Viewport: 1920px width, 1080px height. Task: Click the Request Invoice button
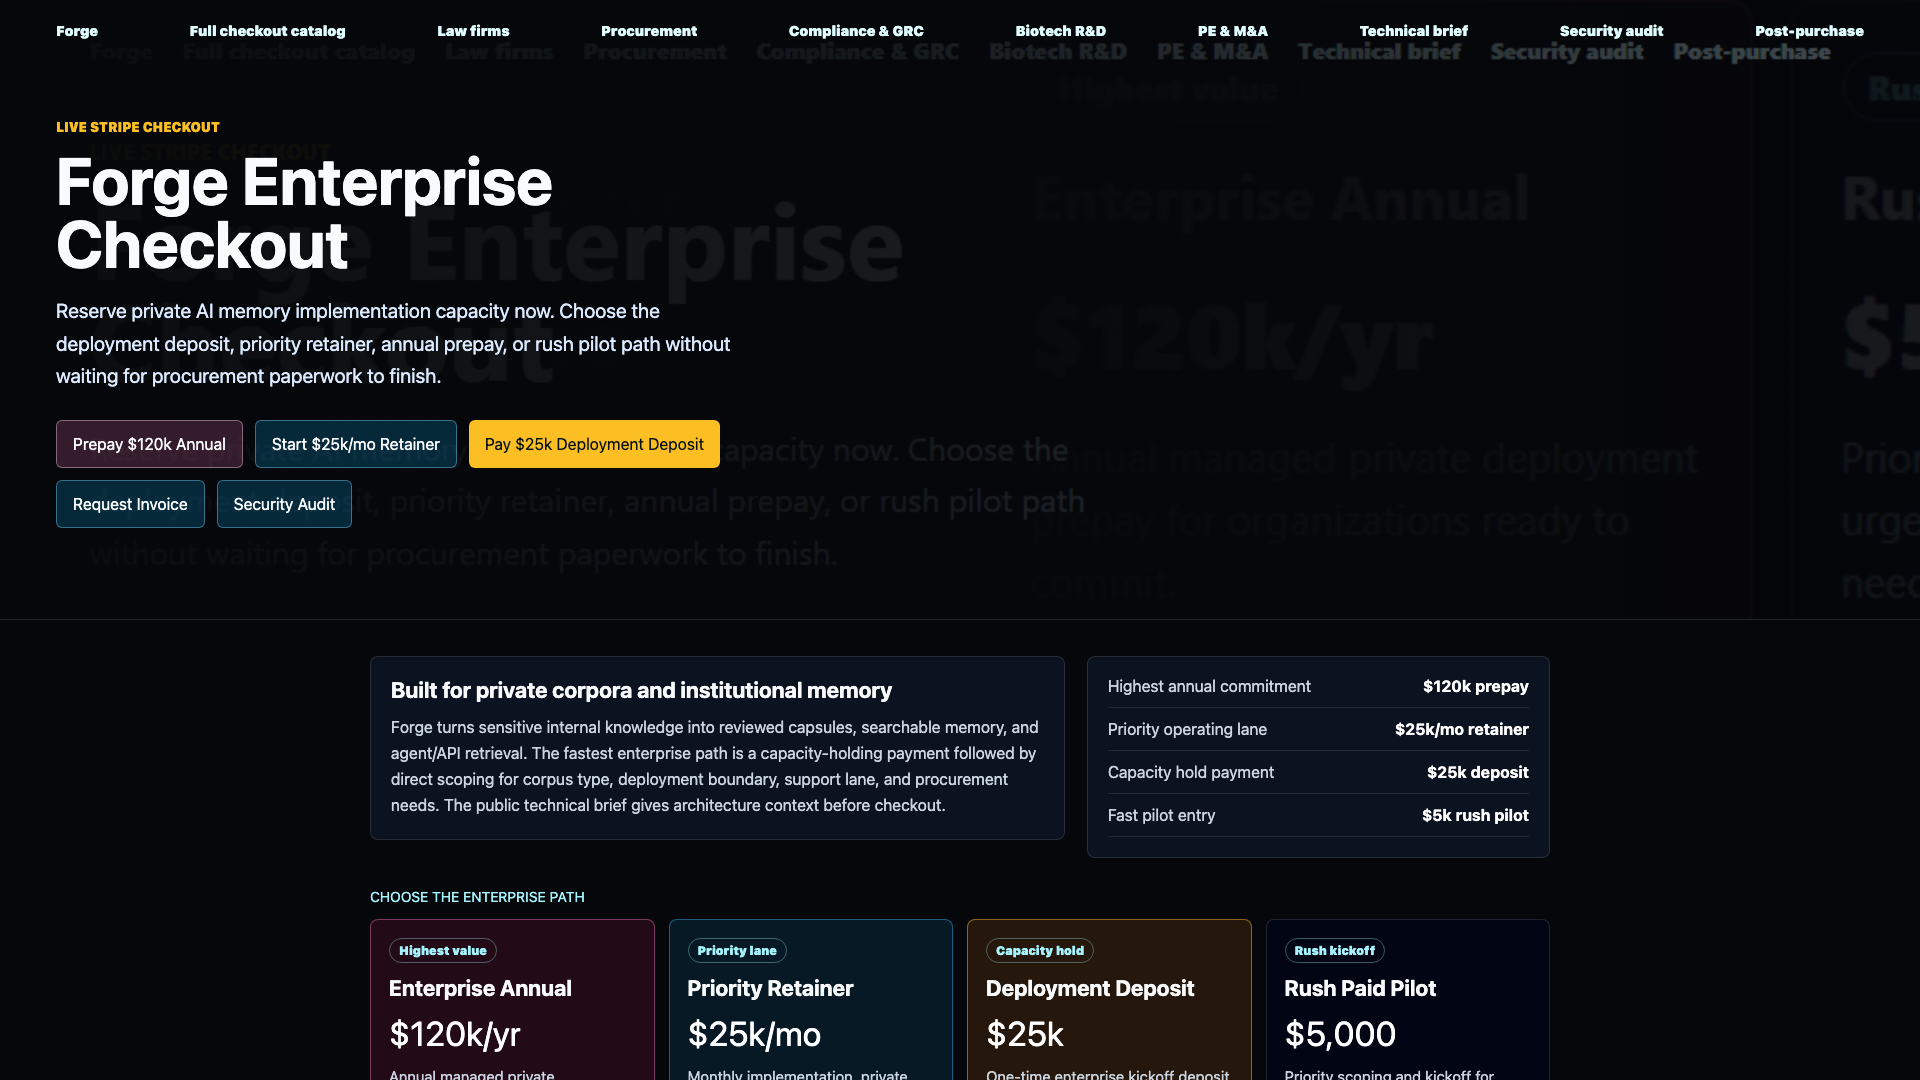click(130, 504)
